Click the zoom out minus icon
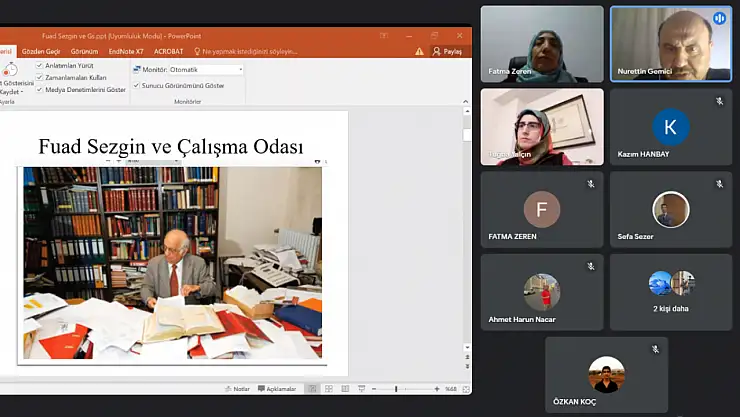The image size is (740, 417). tap(373, 389)
